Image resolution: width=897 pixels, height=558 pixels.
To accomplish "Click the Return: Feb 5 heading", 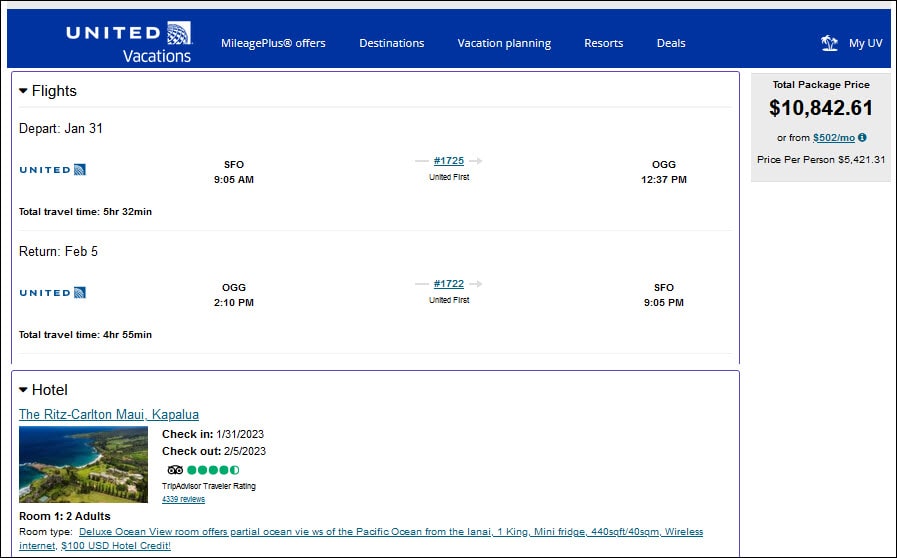I will click(x=58, y=251).
